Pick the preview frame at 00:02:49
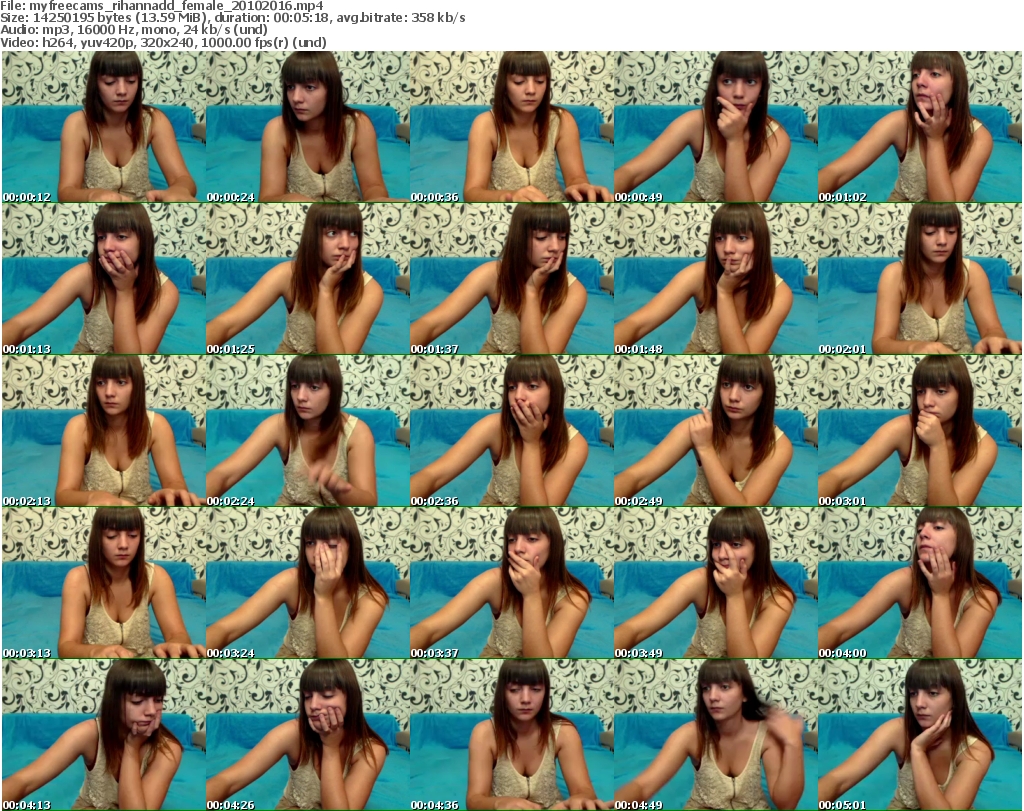Viewport: 1024px width, 811px height. coord(716,431)
